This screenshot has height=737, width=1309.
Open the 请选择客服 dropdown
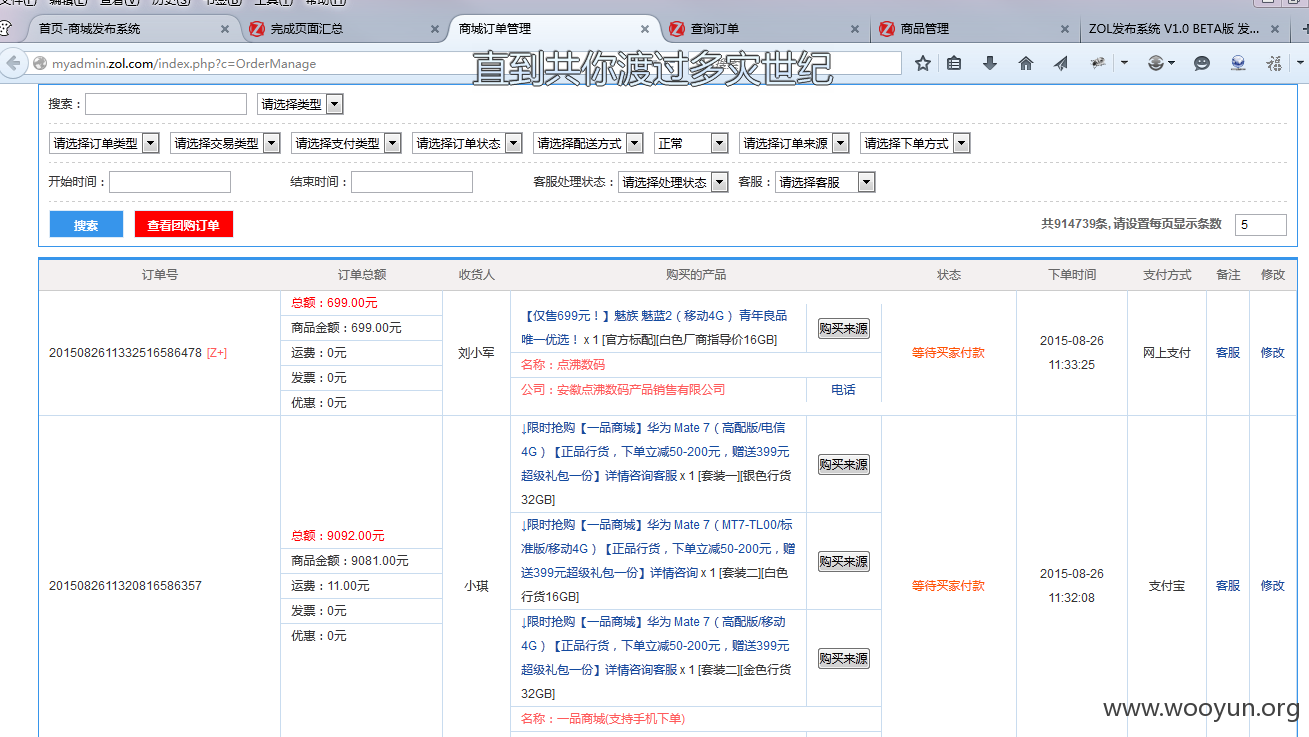click(825, 182)
